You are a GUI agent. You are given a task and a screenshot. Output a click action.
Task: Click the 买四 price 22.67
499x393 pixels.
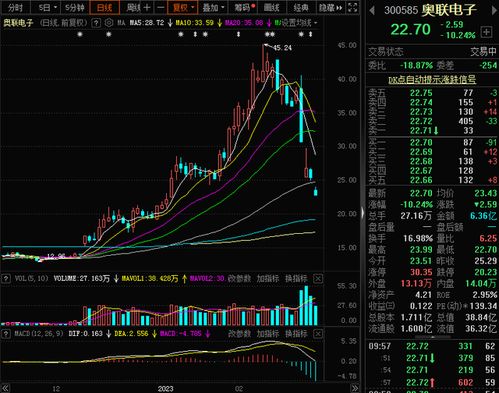pyautogui.click(x=421, y=171)
